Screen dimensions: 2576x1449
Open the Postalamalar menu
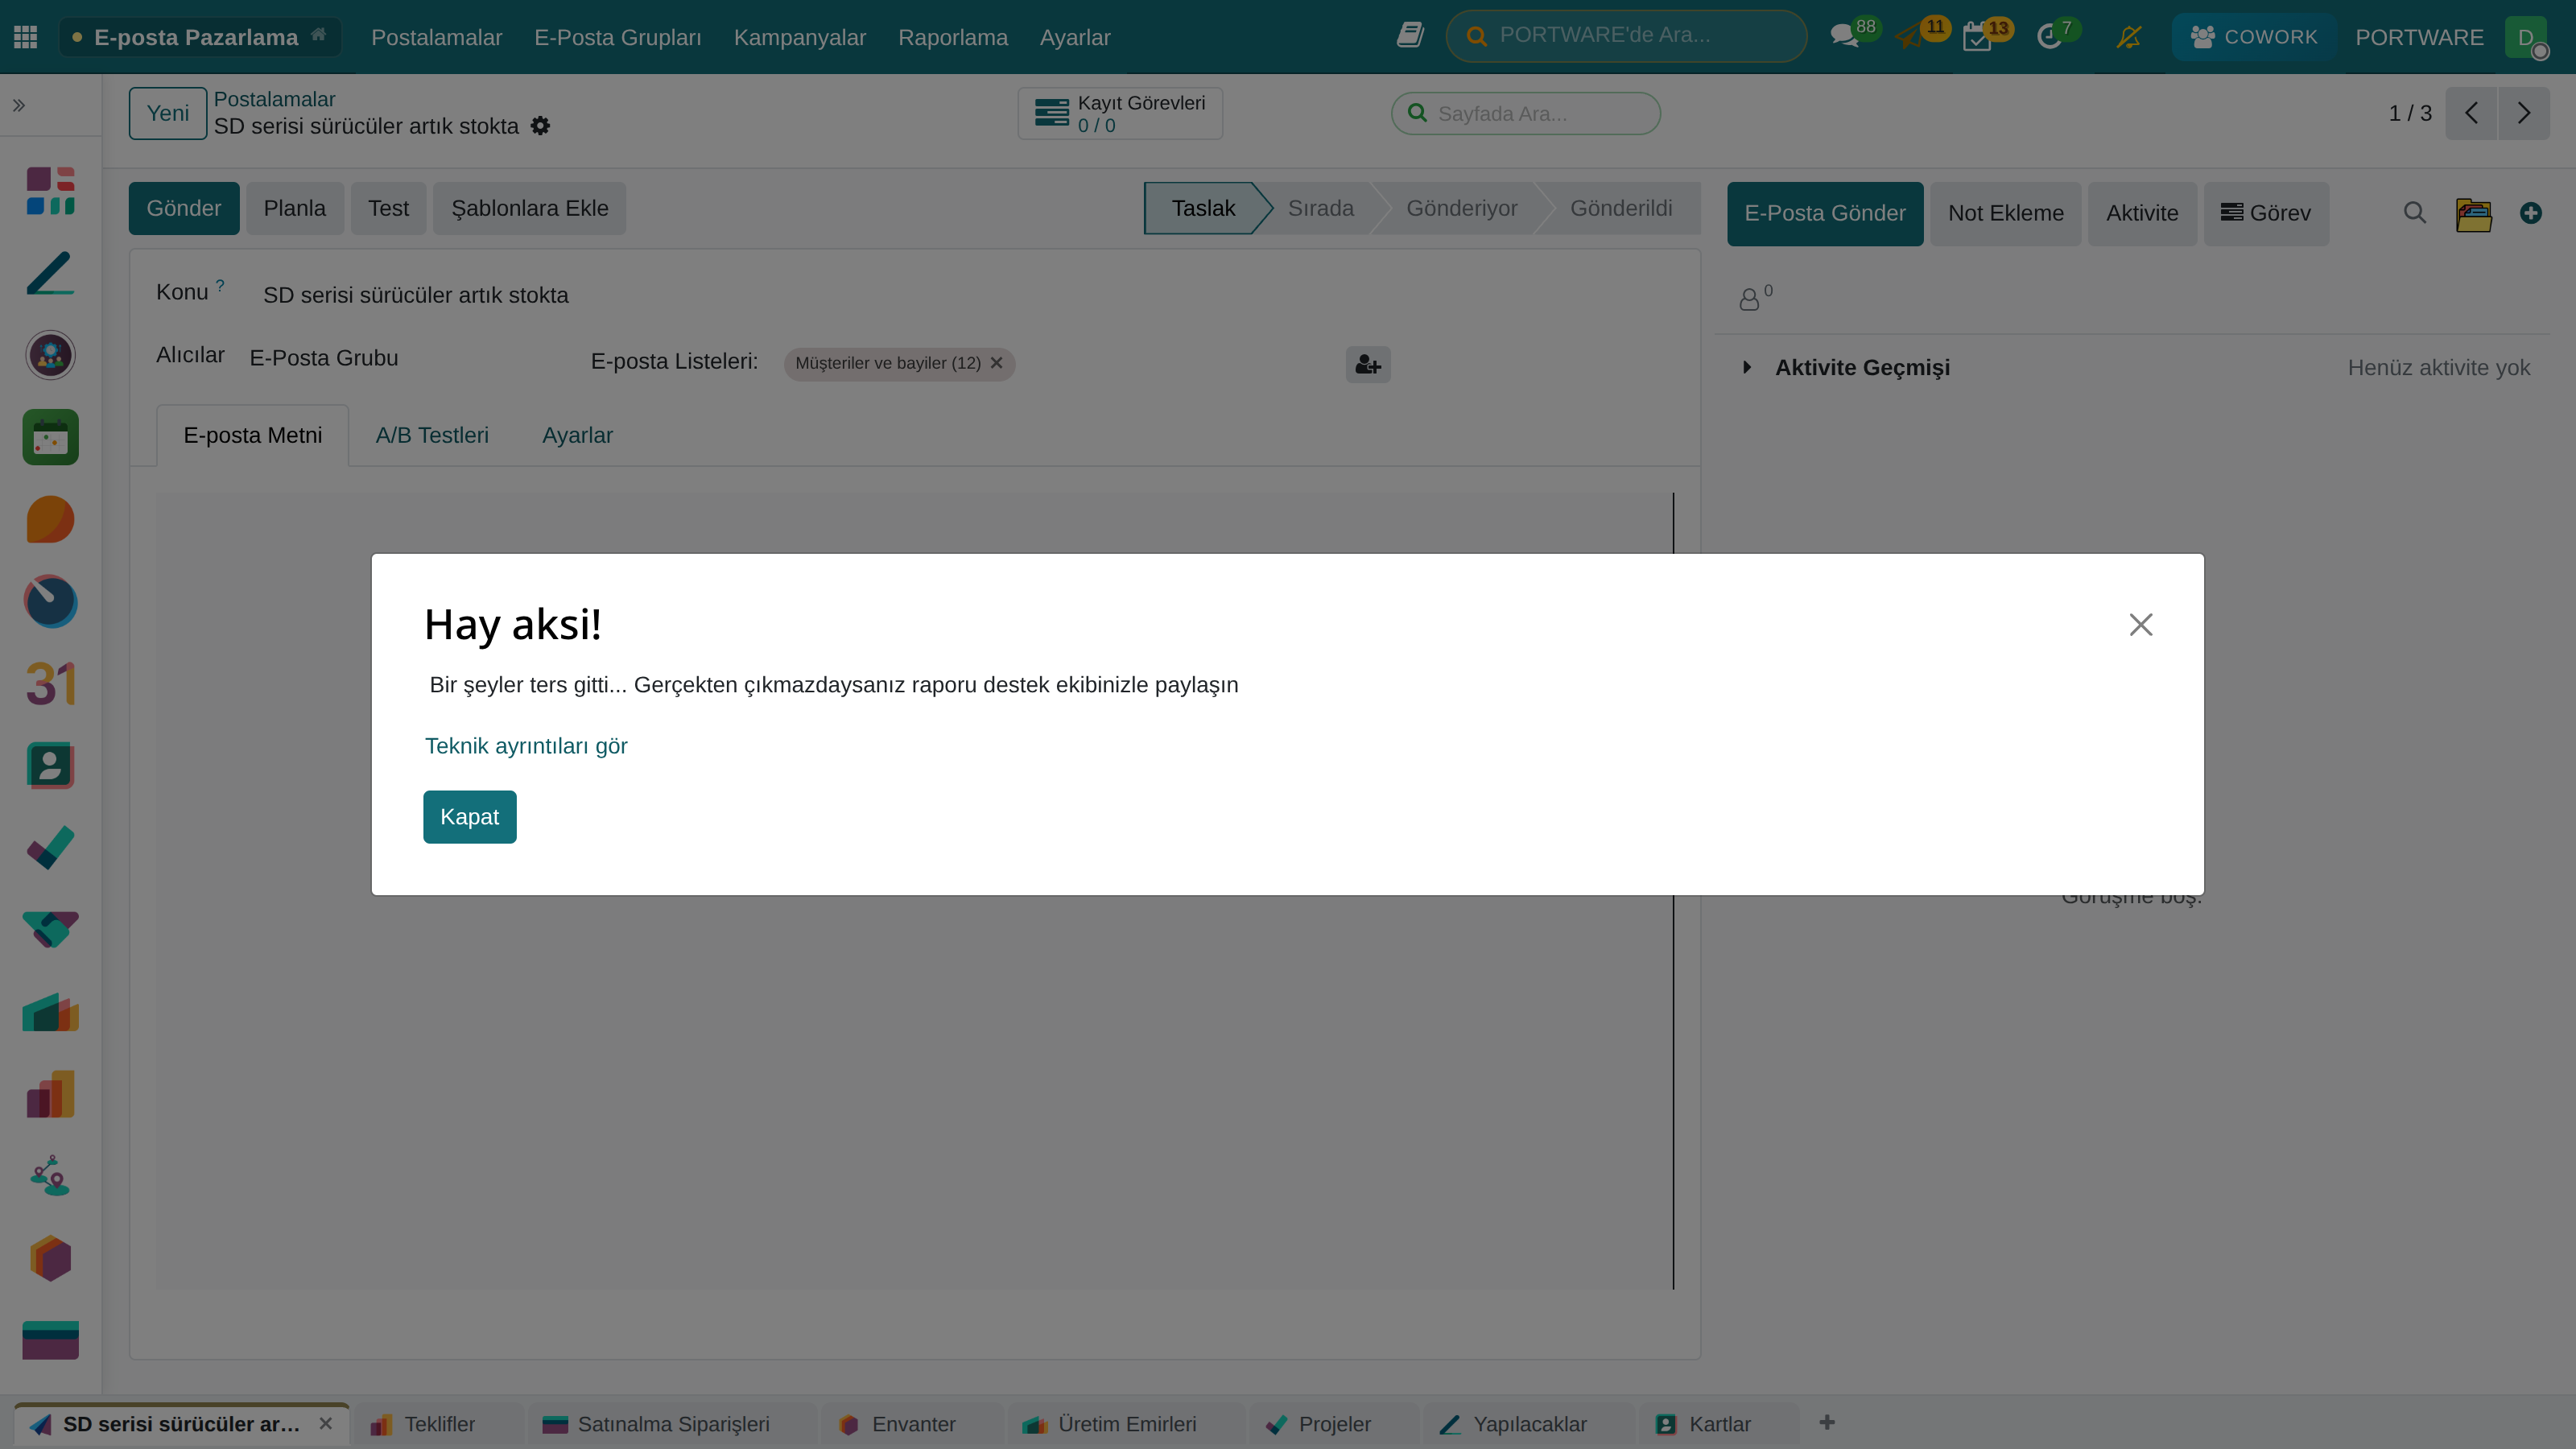[436, 37]
